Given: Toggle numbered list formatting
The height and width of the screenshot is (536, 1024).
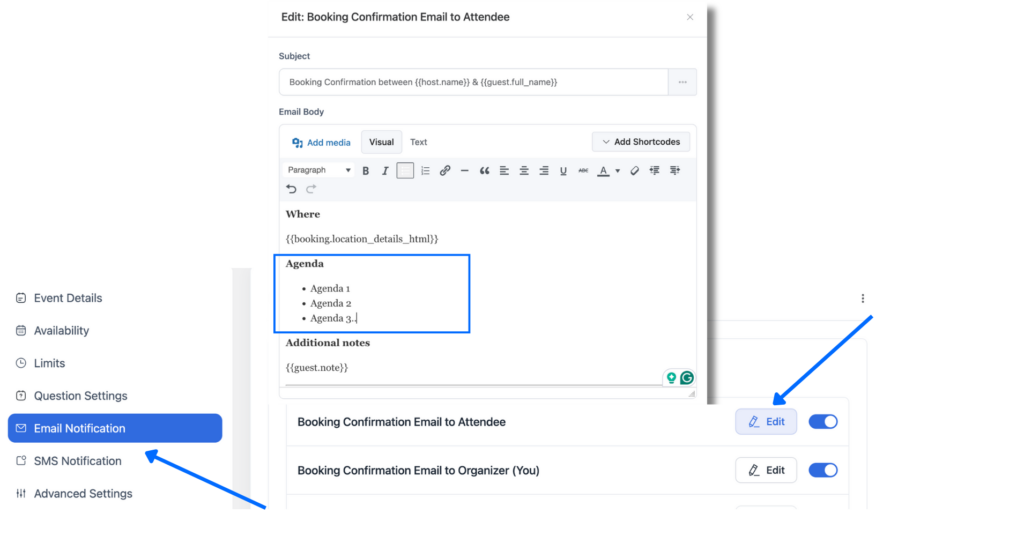Looking at the screenshot, I should click(425, 170).
